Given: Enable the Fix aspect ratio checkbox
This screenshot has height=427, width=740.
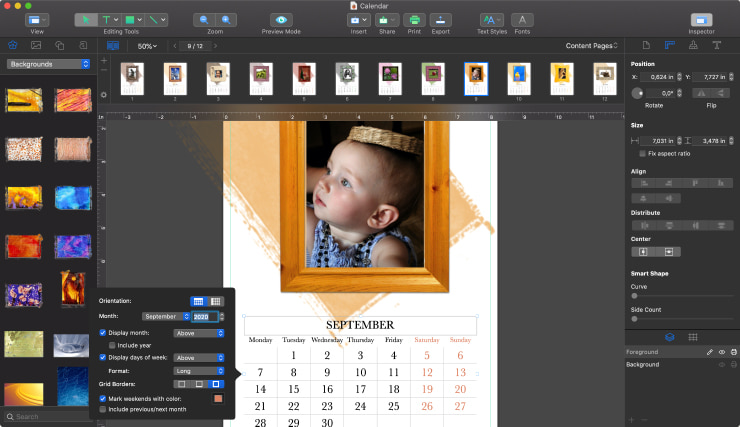Looking at the screenshot, I should (642, 154).
